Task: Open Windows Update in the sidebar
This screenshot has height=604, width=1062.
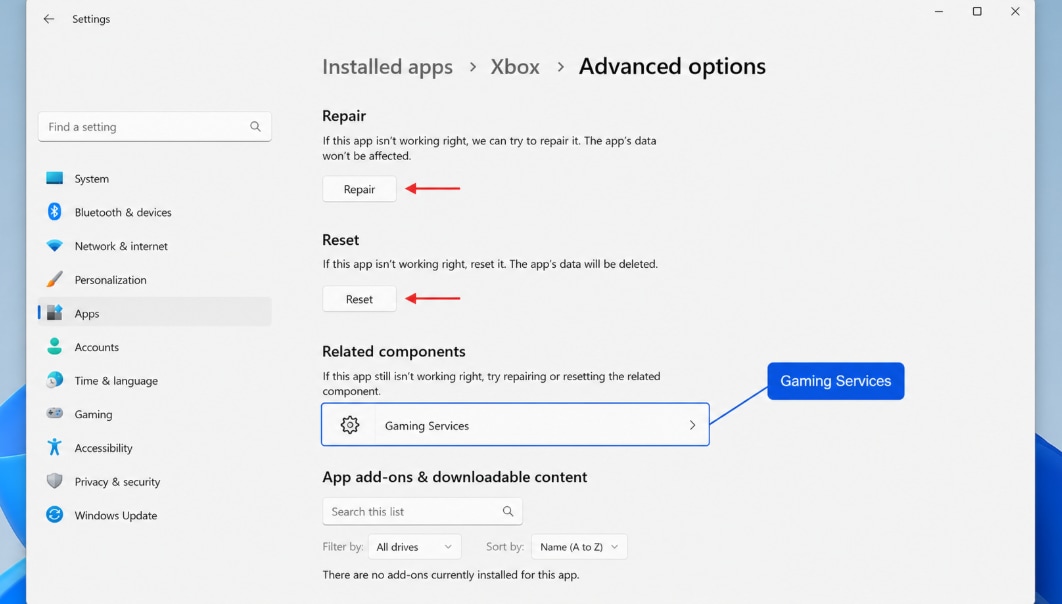Action: point(154,515)
